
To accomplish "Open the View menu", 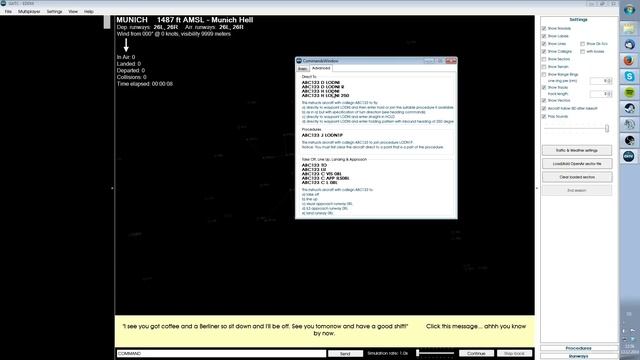I will 73,11.
